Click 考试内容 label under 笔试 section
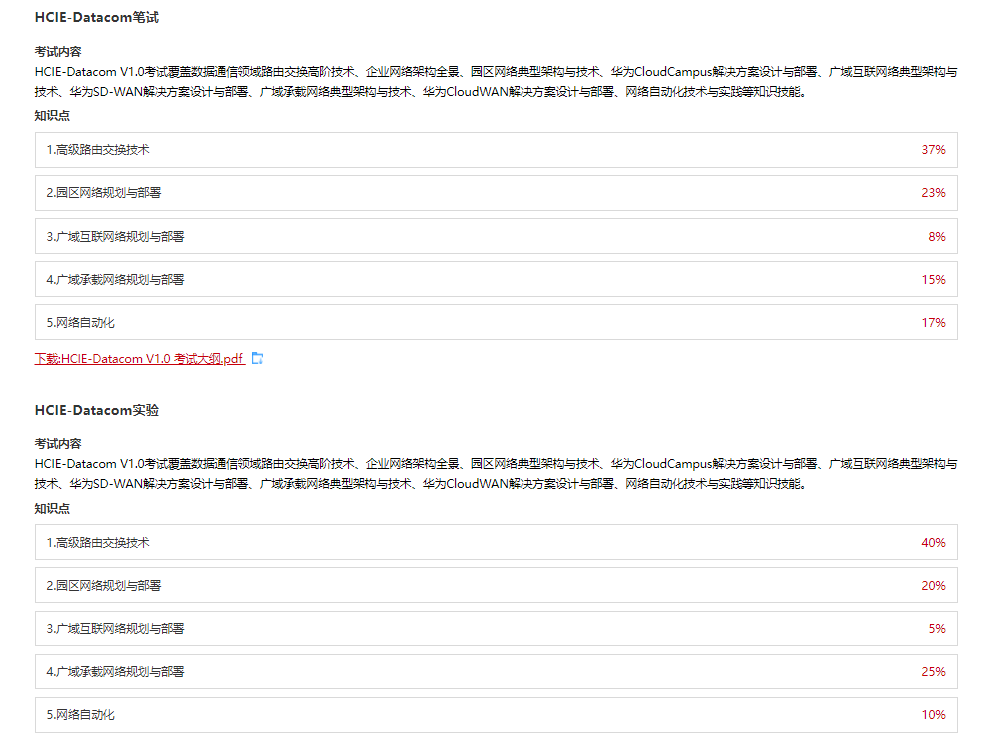Image resolution: width=982 pixels, height=742 pixels. (x=58, y=52)
